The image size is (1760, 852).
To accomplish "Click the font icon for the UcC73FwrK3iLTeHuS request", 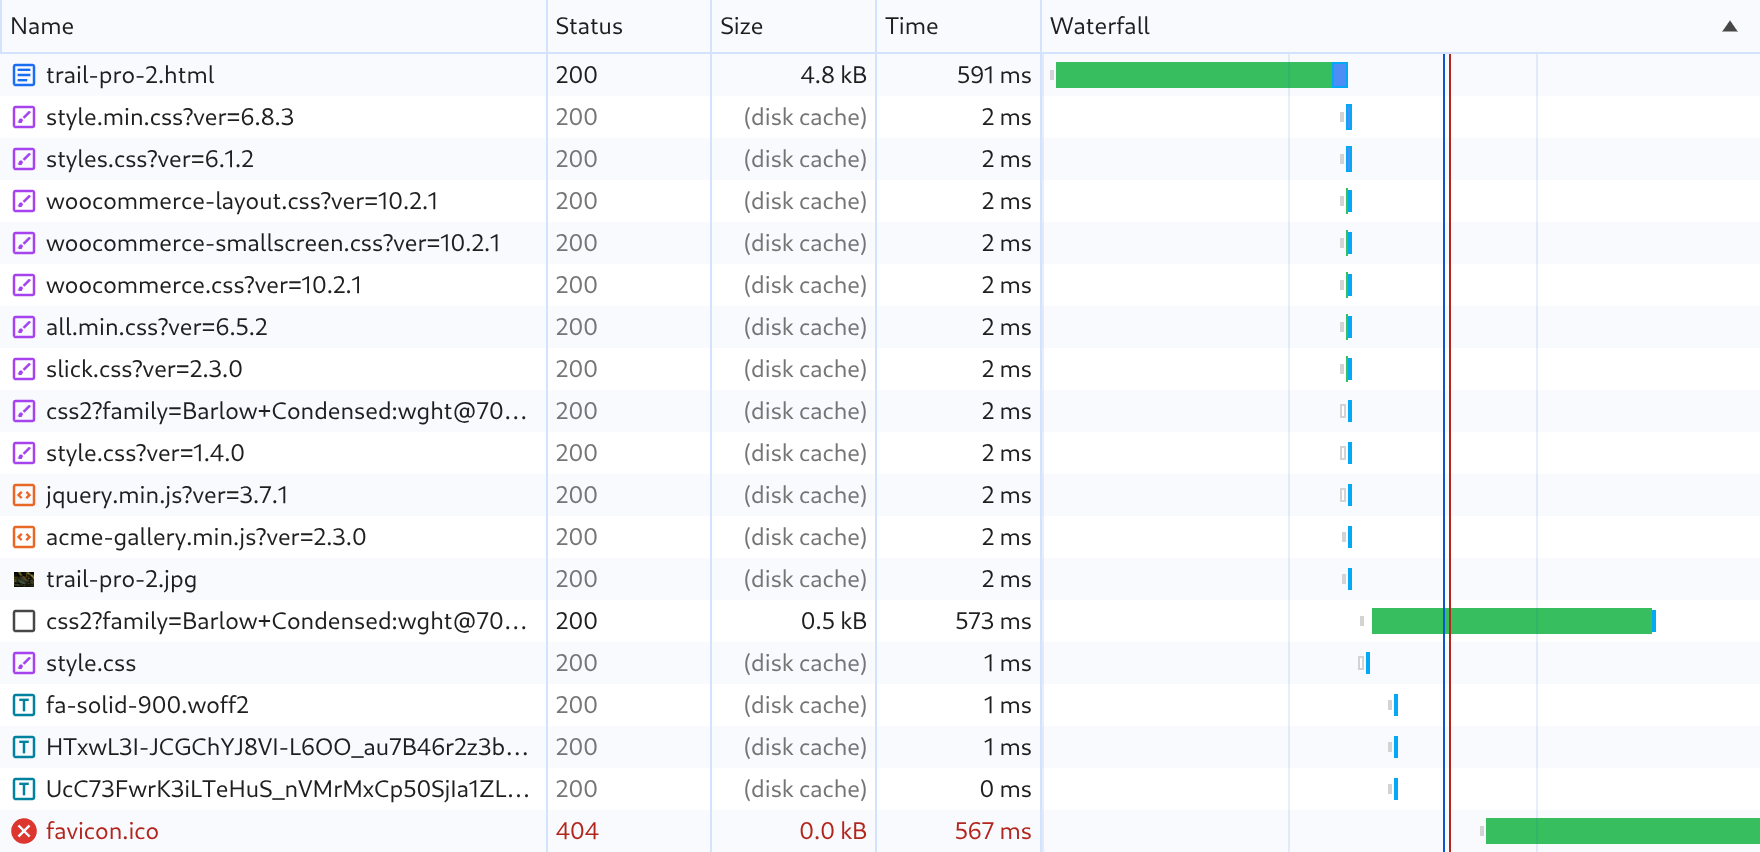I will click(x=24, y=789).
